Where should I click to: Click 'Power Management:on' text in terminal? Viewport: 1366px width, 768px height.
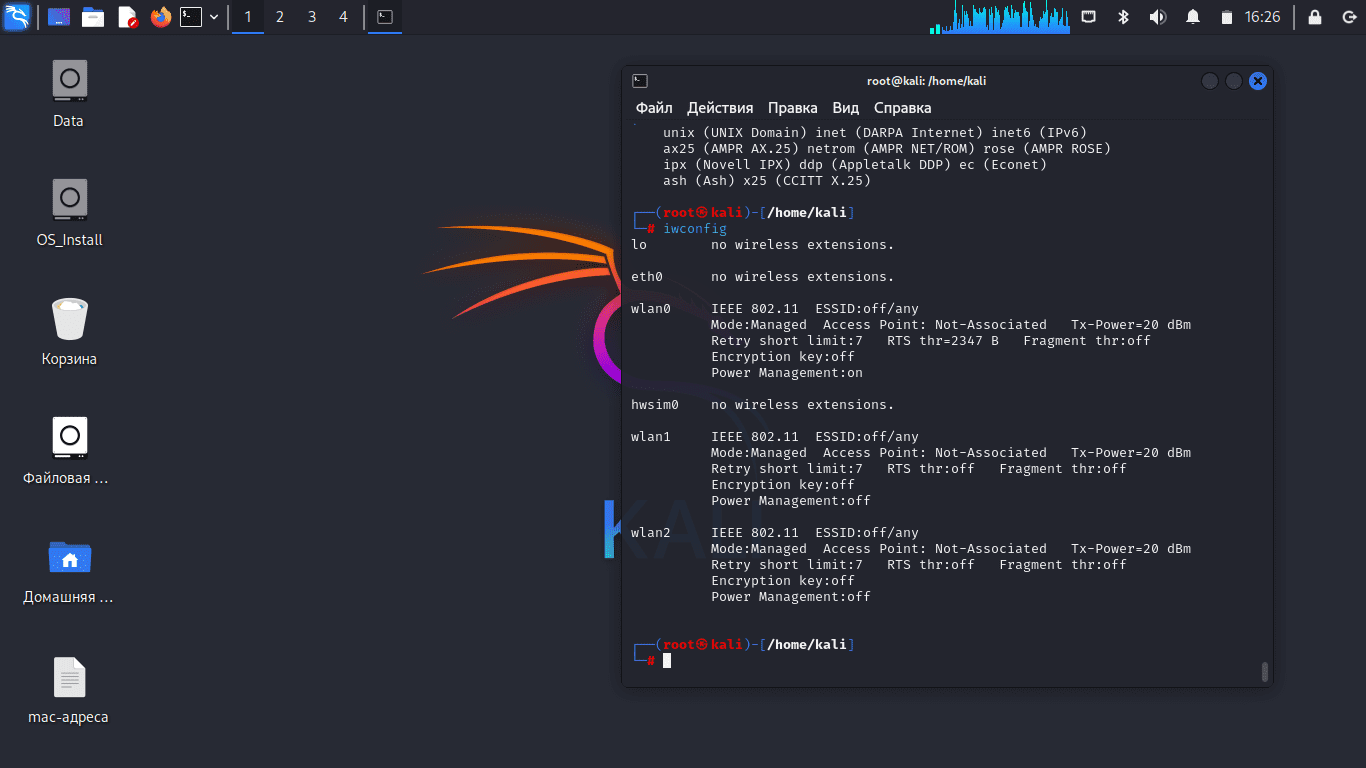click(787, 373)
